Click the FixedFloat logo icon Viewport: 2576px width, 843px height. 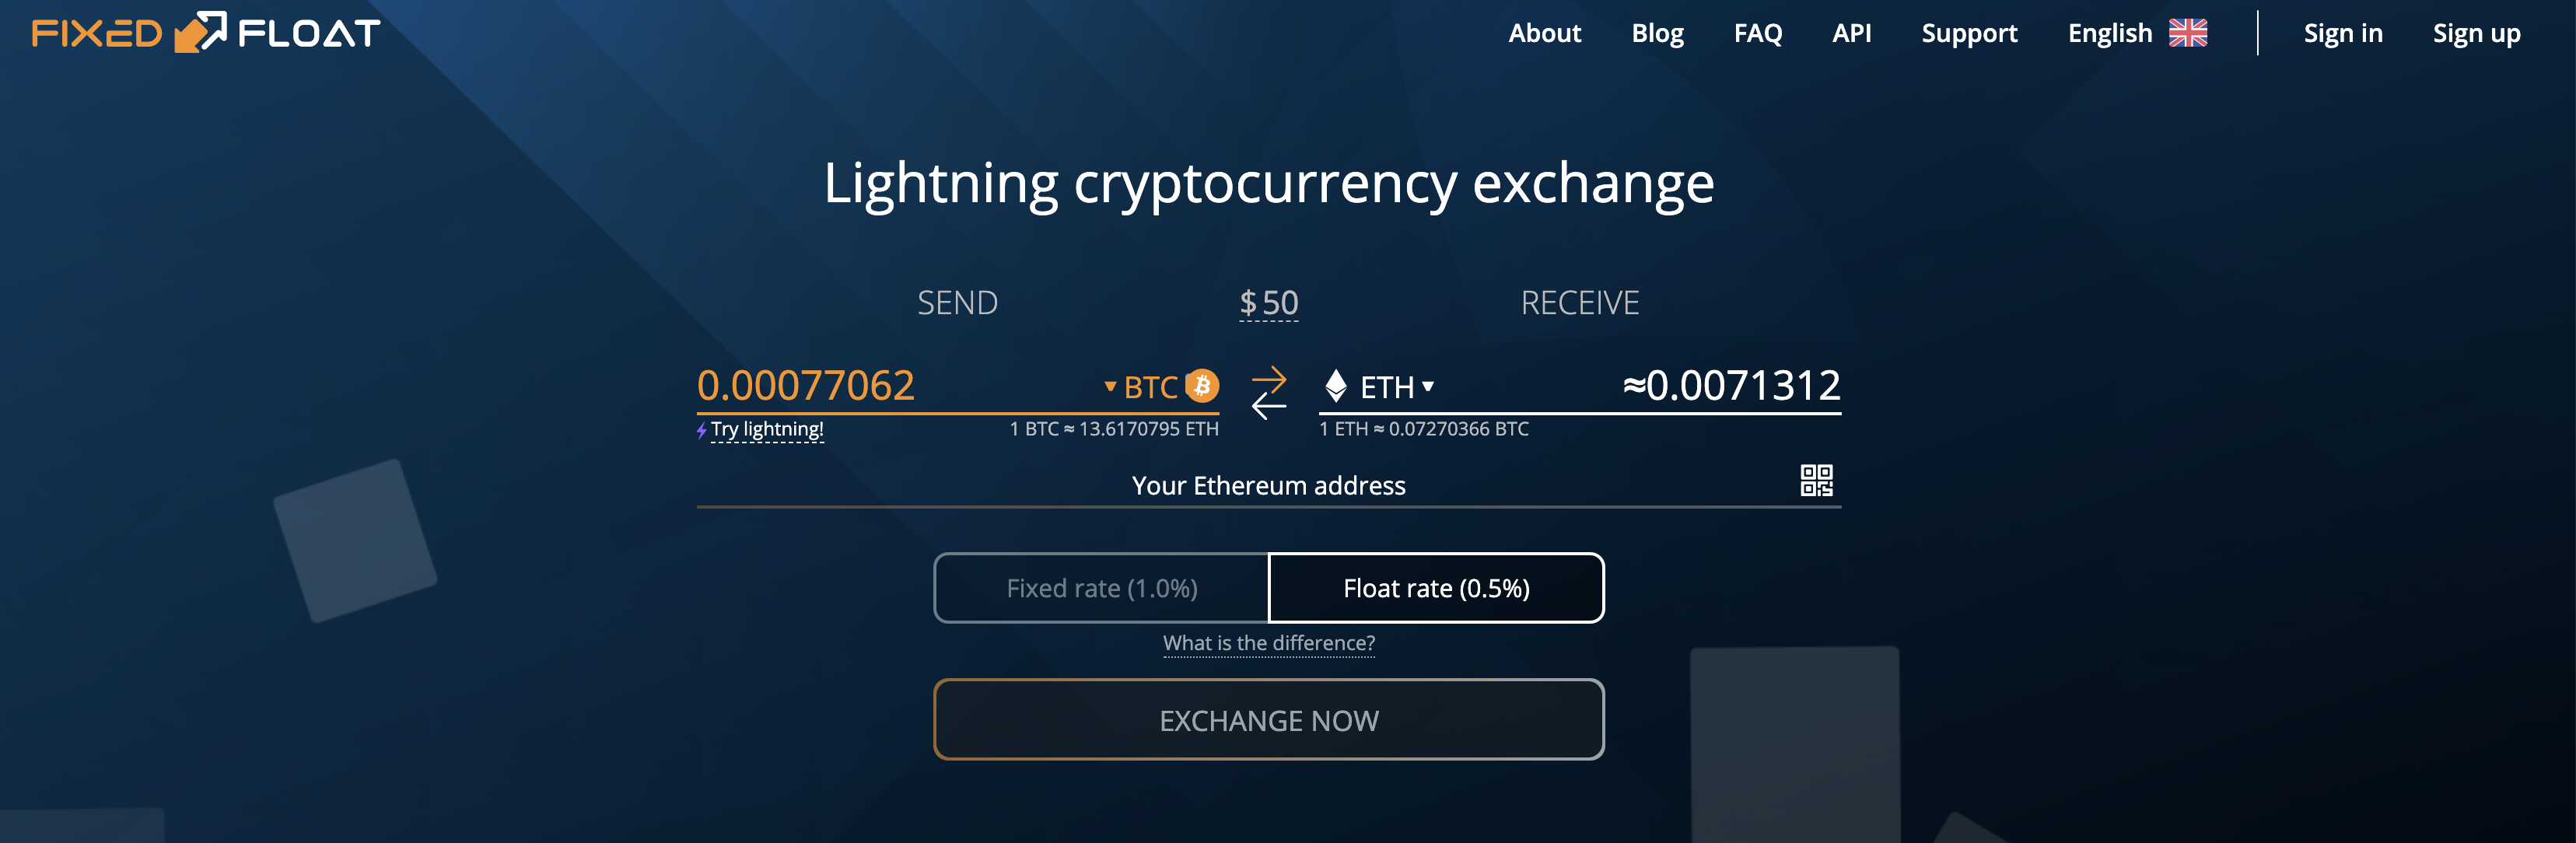[200, 32]
